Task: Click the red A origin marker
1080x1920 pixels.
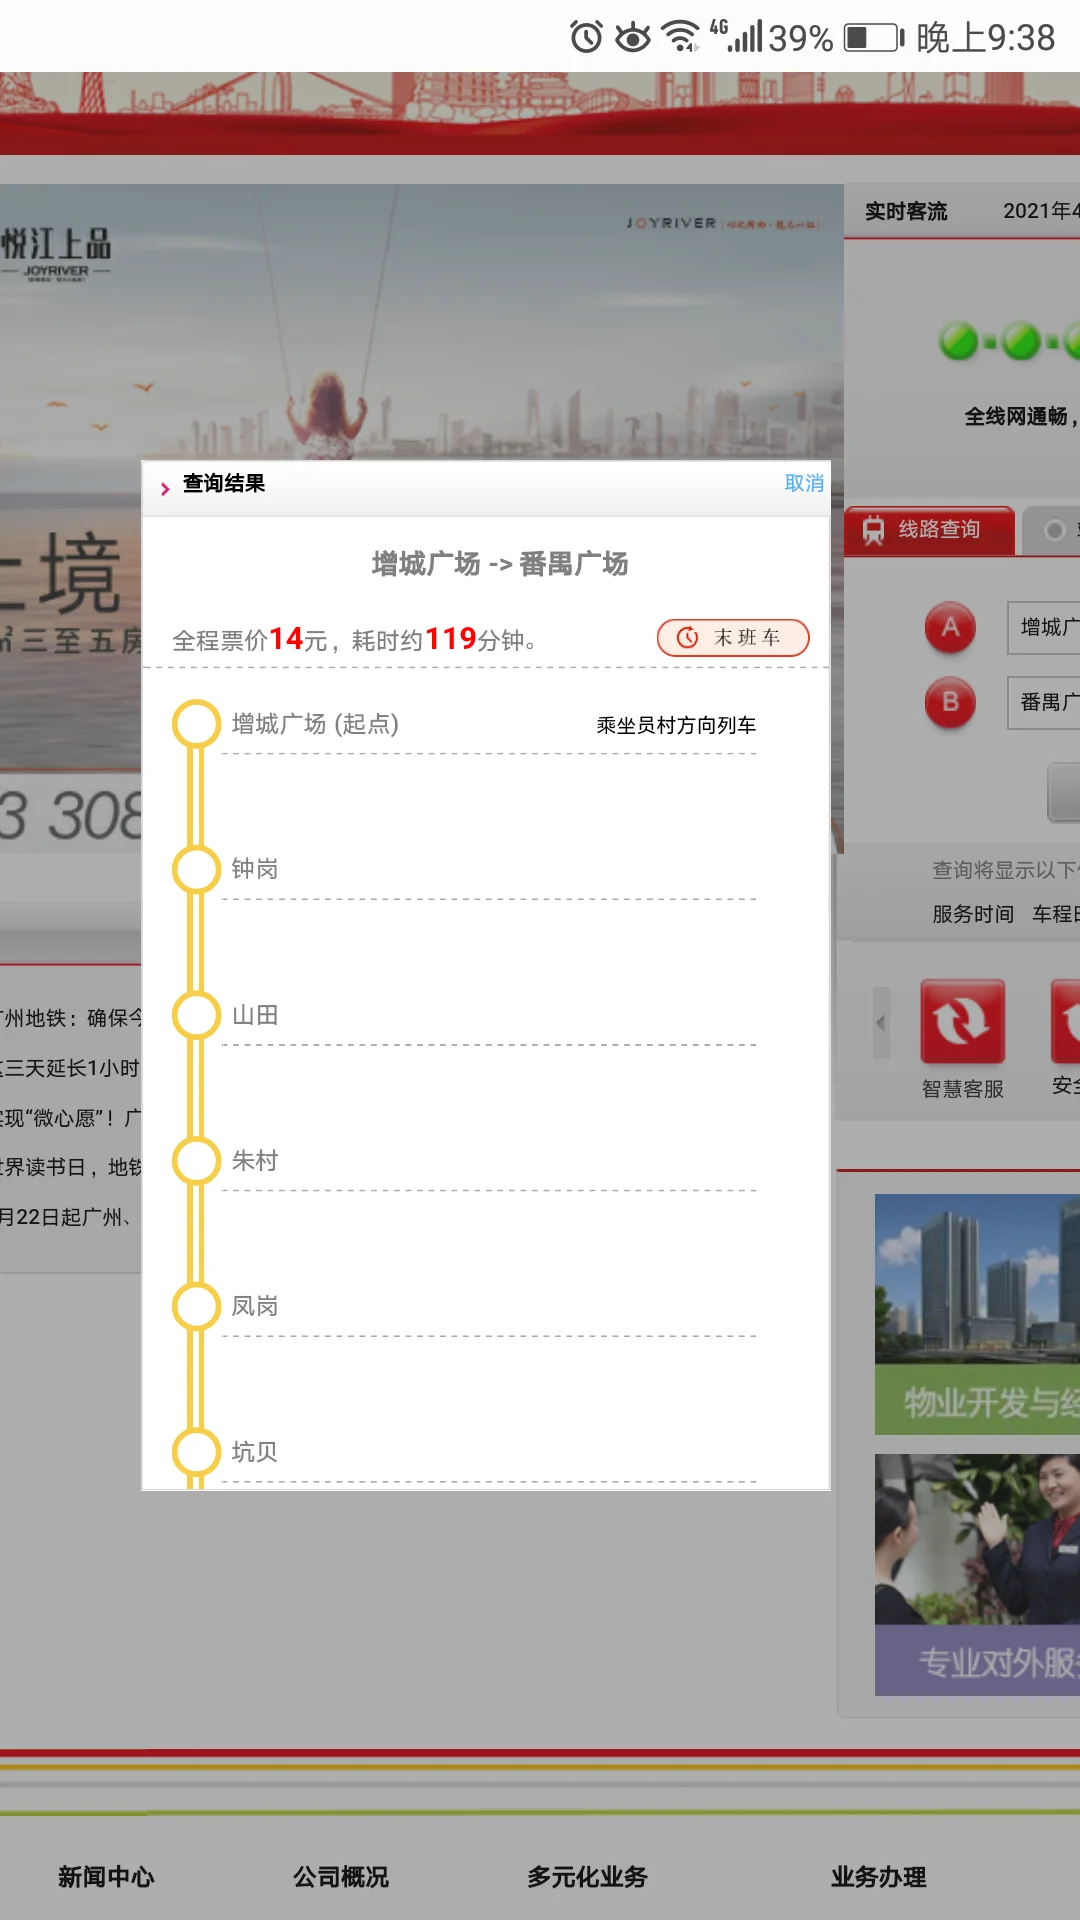Action: (x=950, y=628)
